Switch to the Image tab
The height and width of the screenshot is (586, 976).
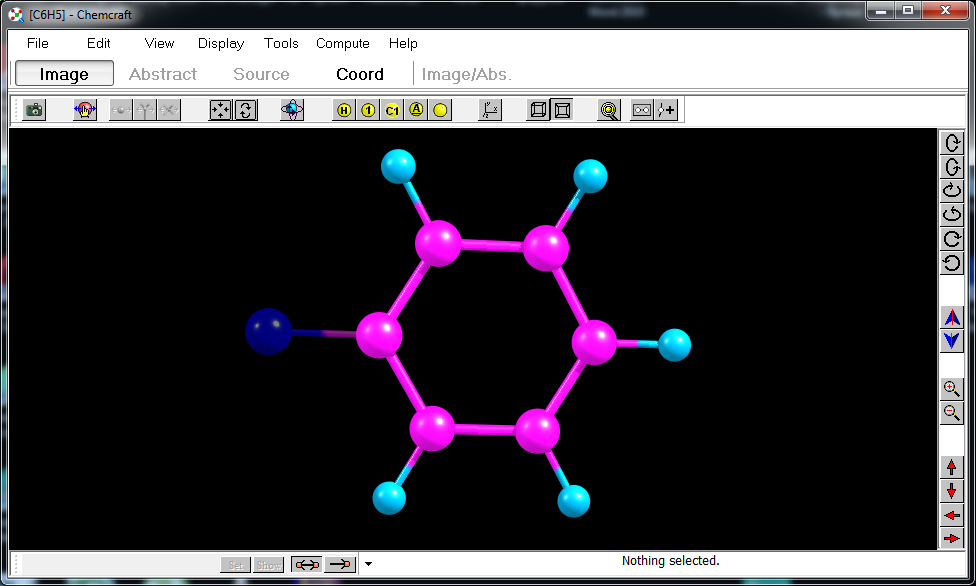click(x=64, y=74)
